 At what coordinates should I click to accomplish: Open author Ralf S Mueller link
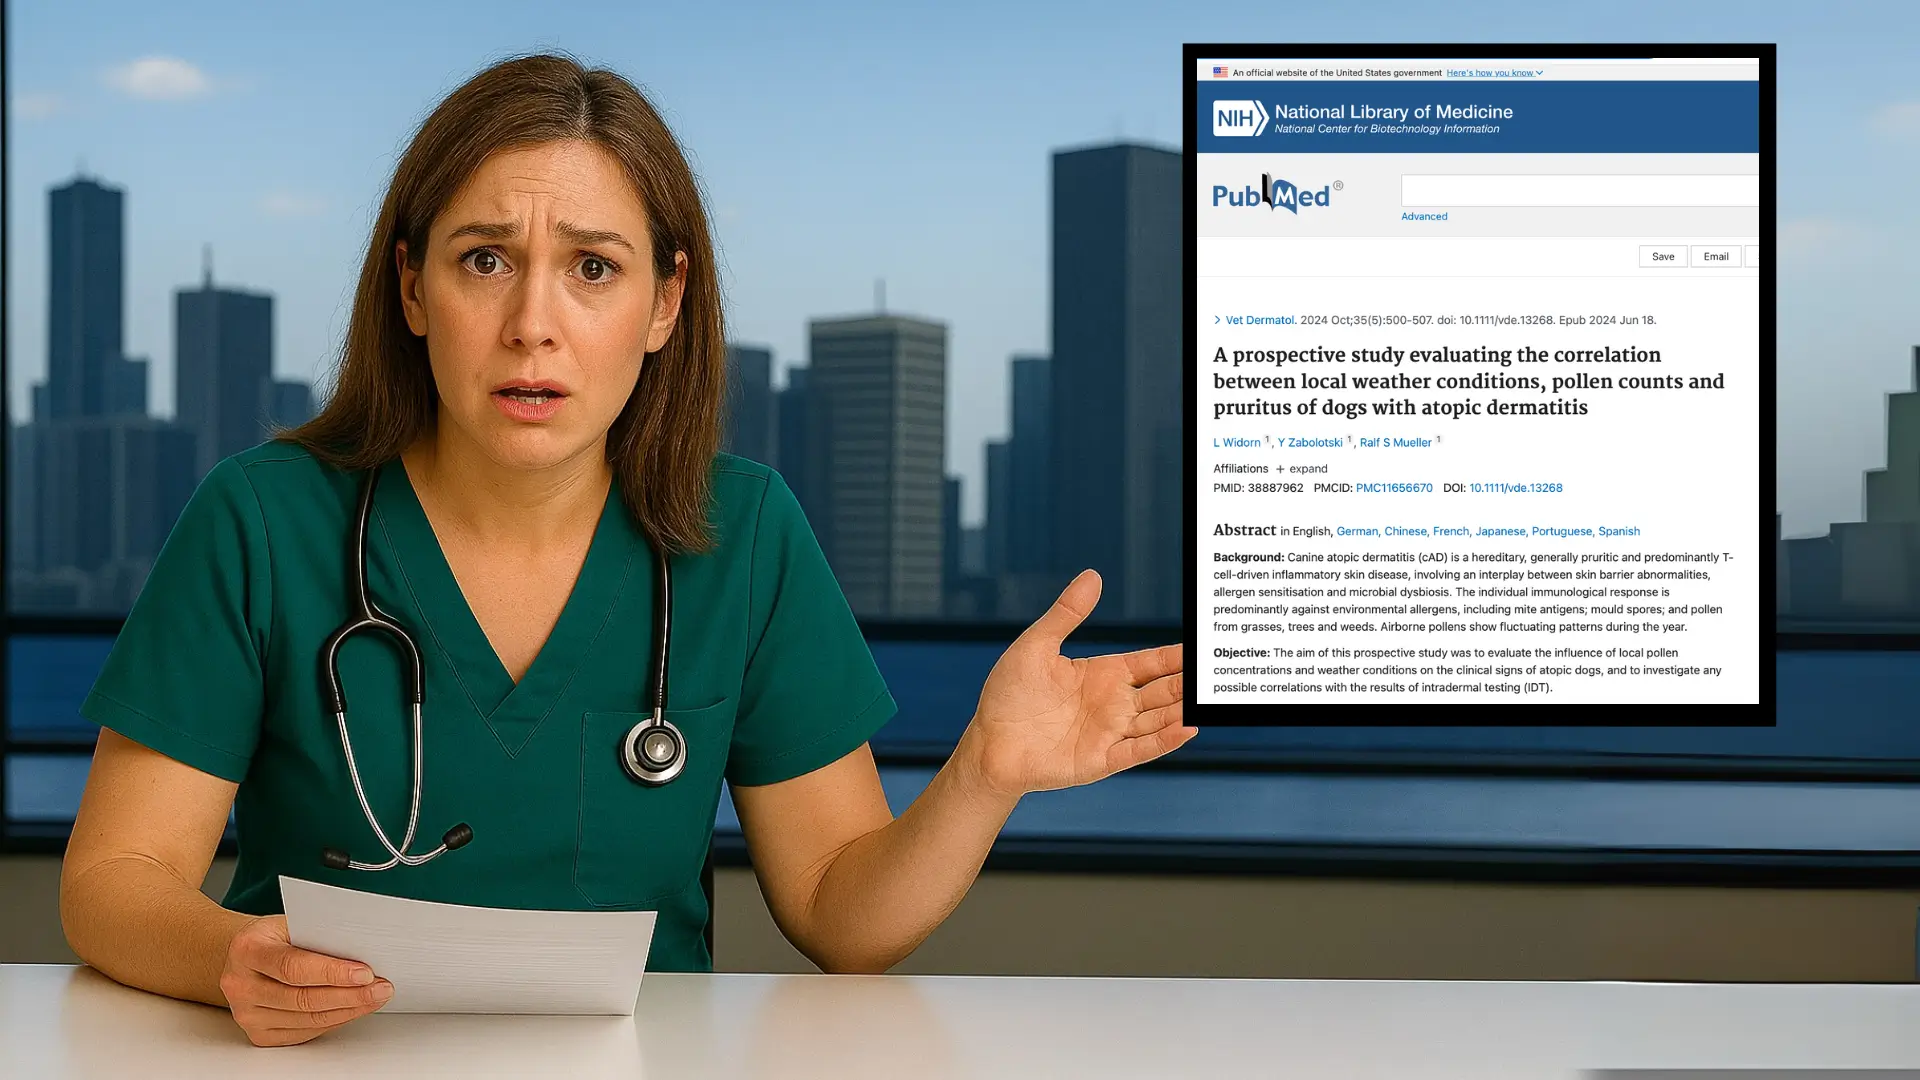click(1395, 443)
